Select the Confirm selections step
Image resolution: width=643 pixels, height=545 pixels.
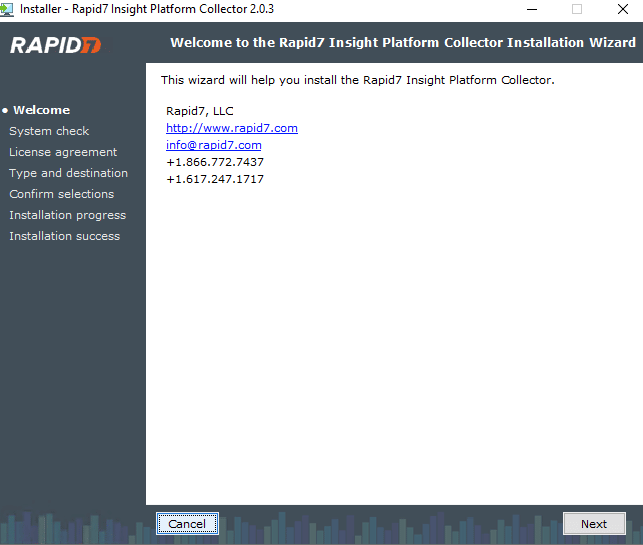(x=62, y=194)
